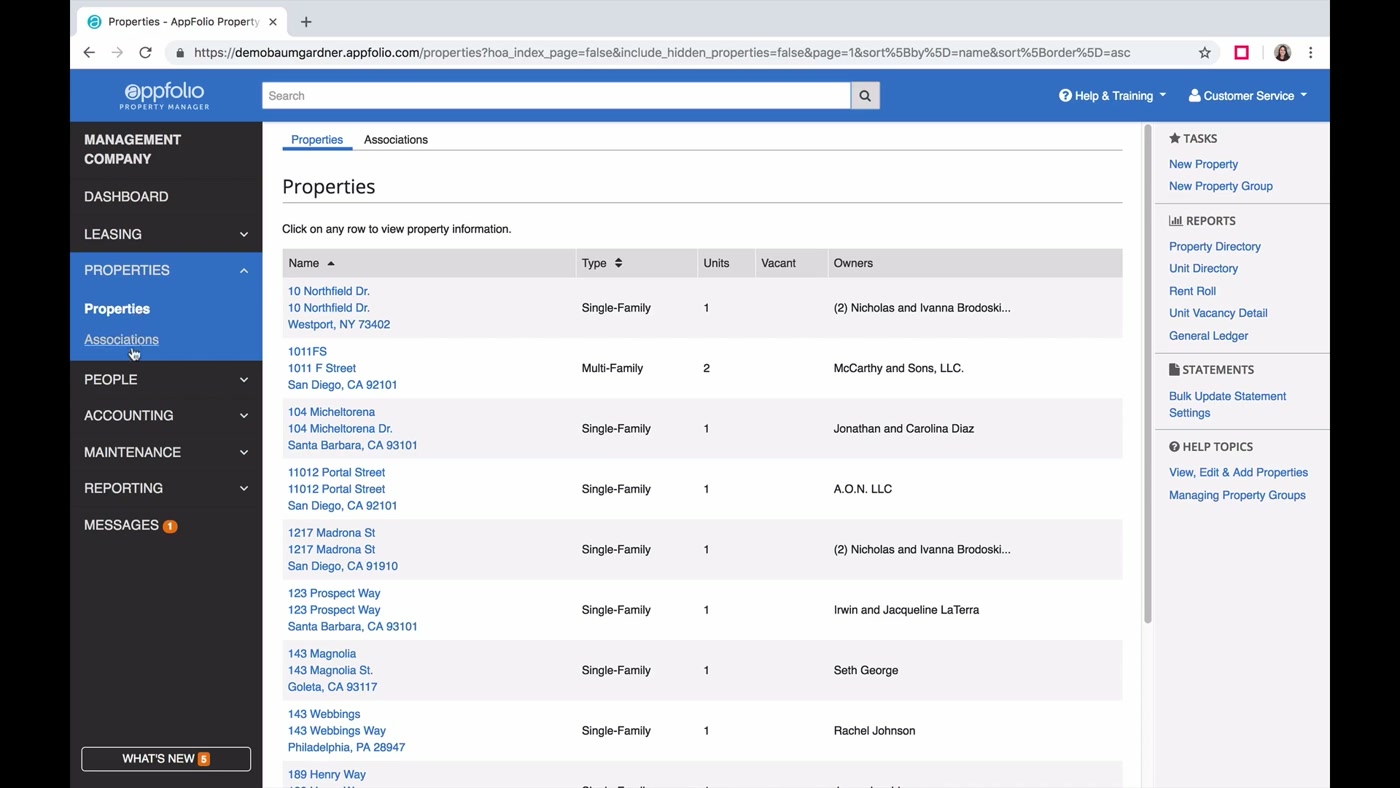Click the AppFolio Property Manager logo
1400x788 pixels.
pos(165,96)
